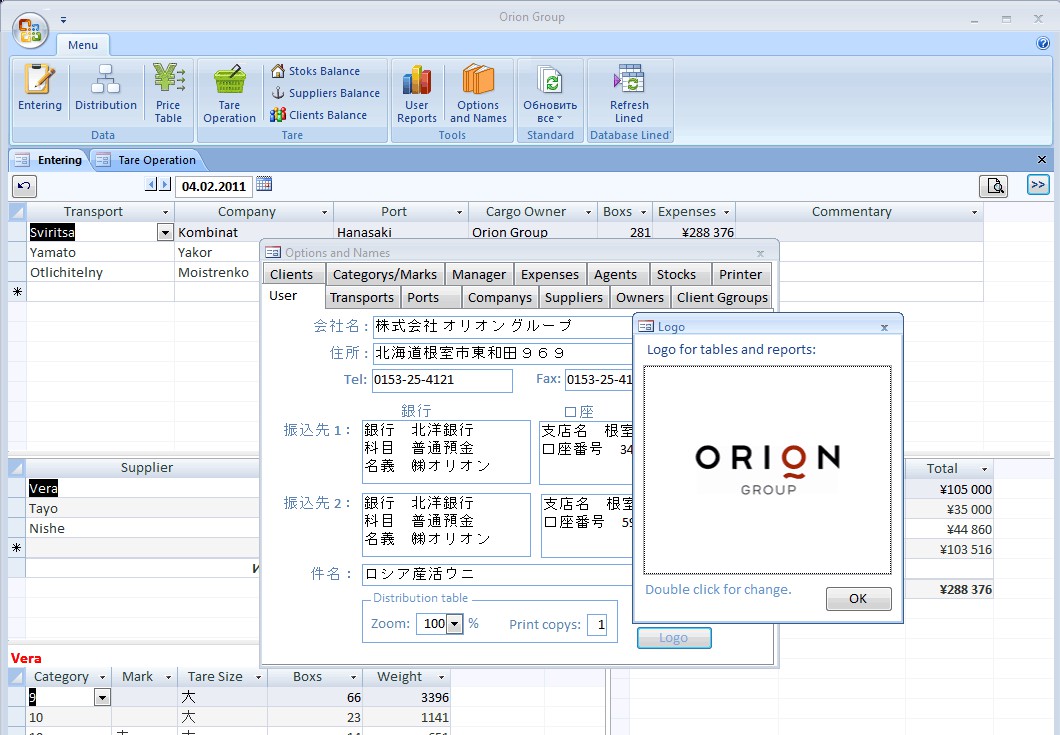Open Stoks Balance

pyautogui.click(x=316, y=71)
